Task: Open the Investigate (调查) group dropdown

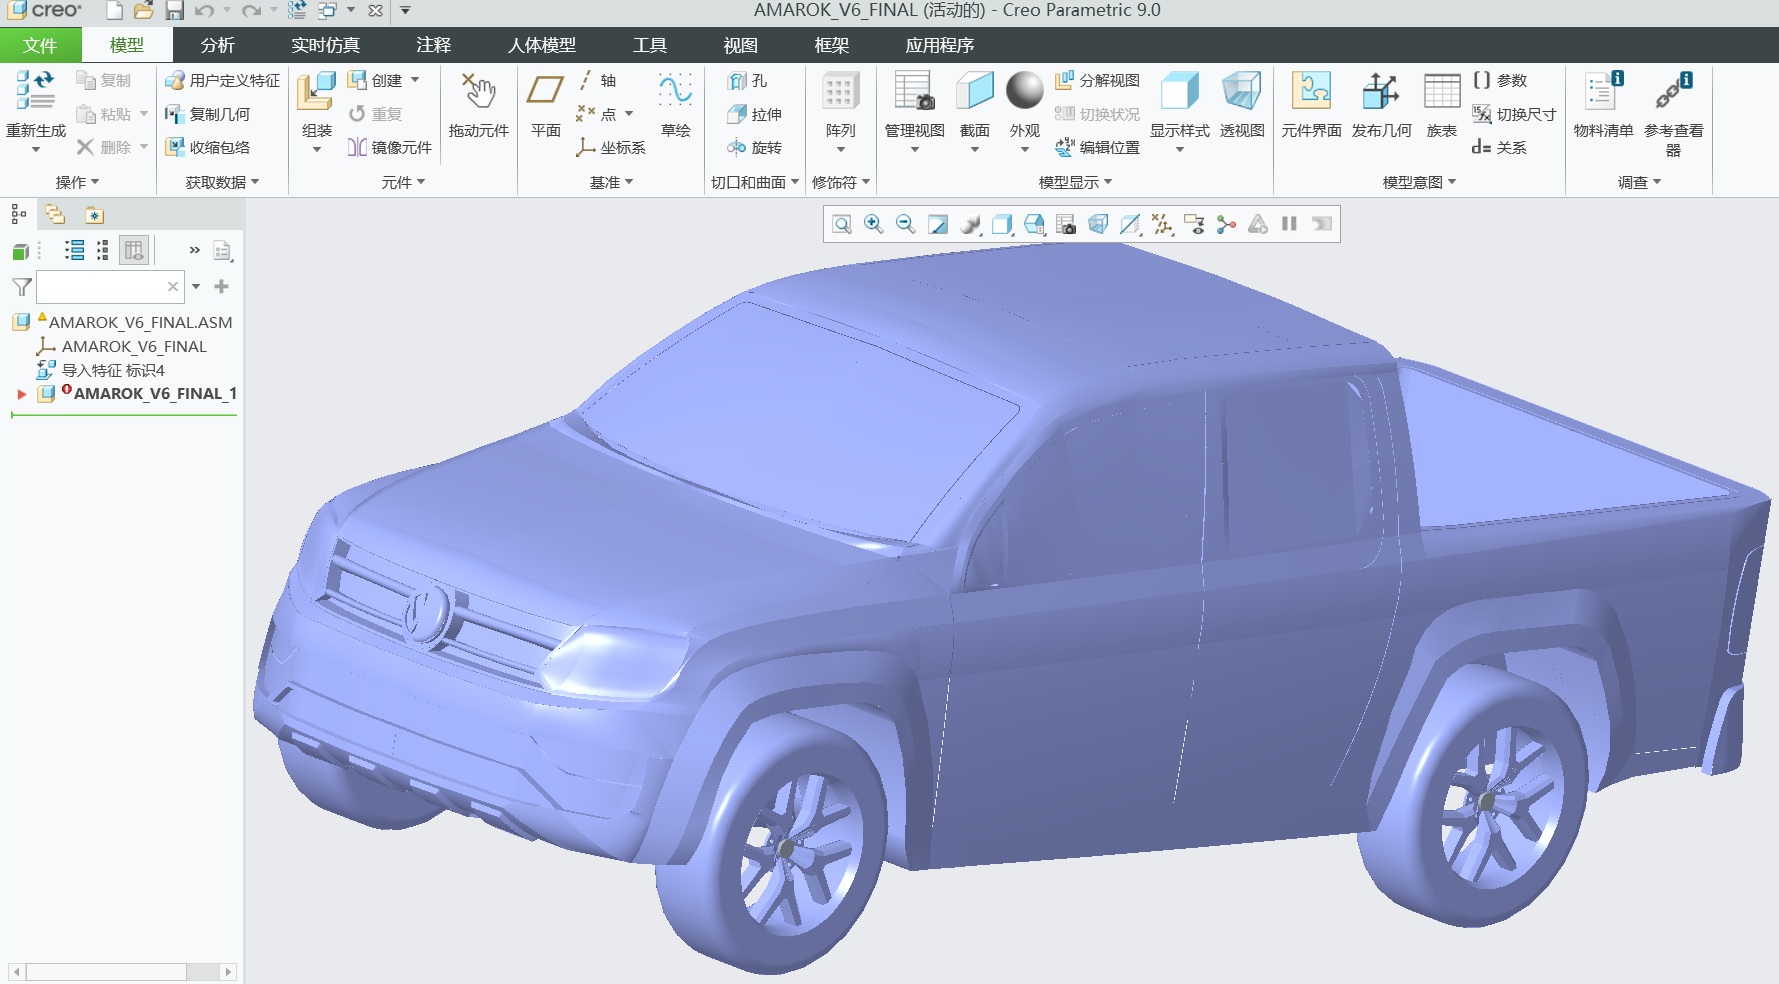Action: 1640,182
